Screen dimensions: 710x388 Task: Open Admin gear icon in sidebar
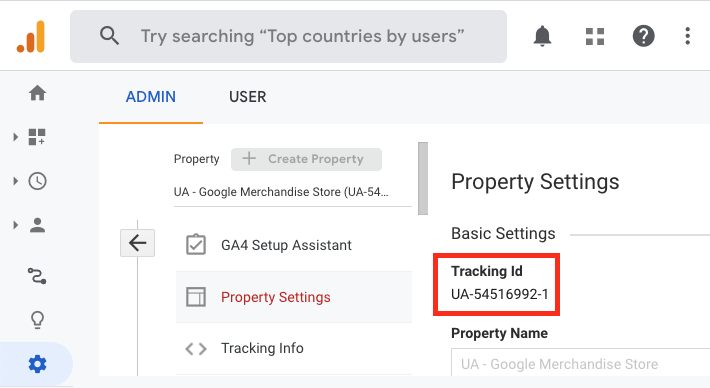tap(37, 364)
